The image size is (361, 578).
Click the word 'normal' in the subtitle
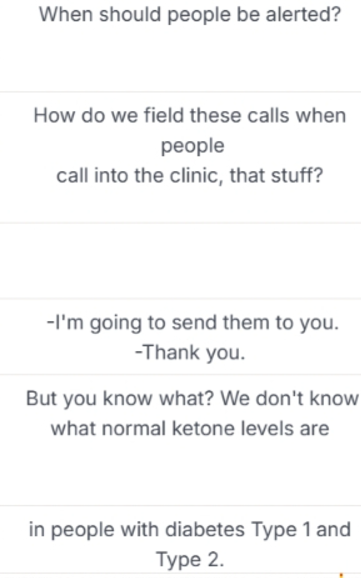pyautogui.click(x=134, y=429)
